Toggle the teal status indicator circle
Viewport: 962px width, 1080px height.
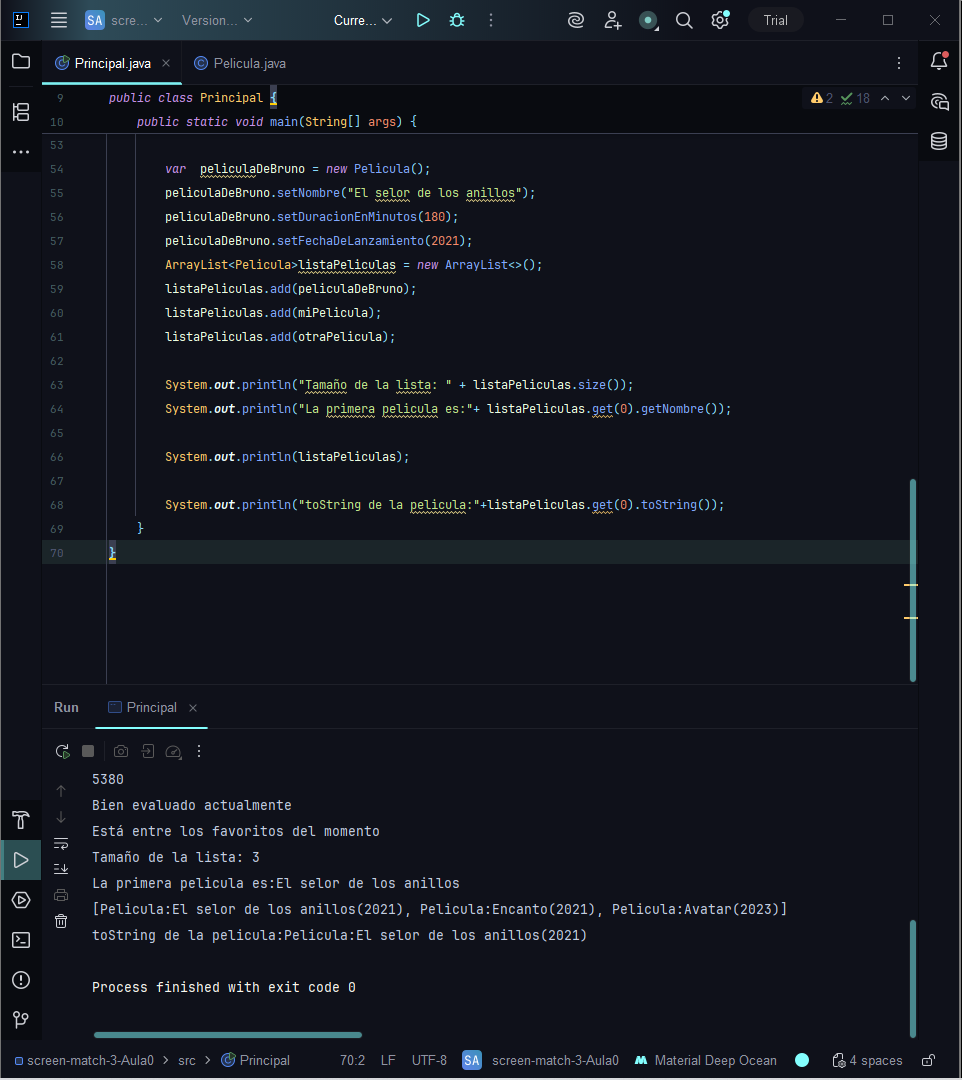click(802, 1060)
